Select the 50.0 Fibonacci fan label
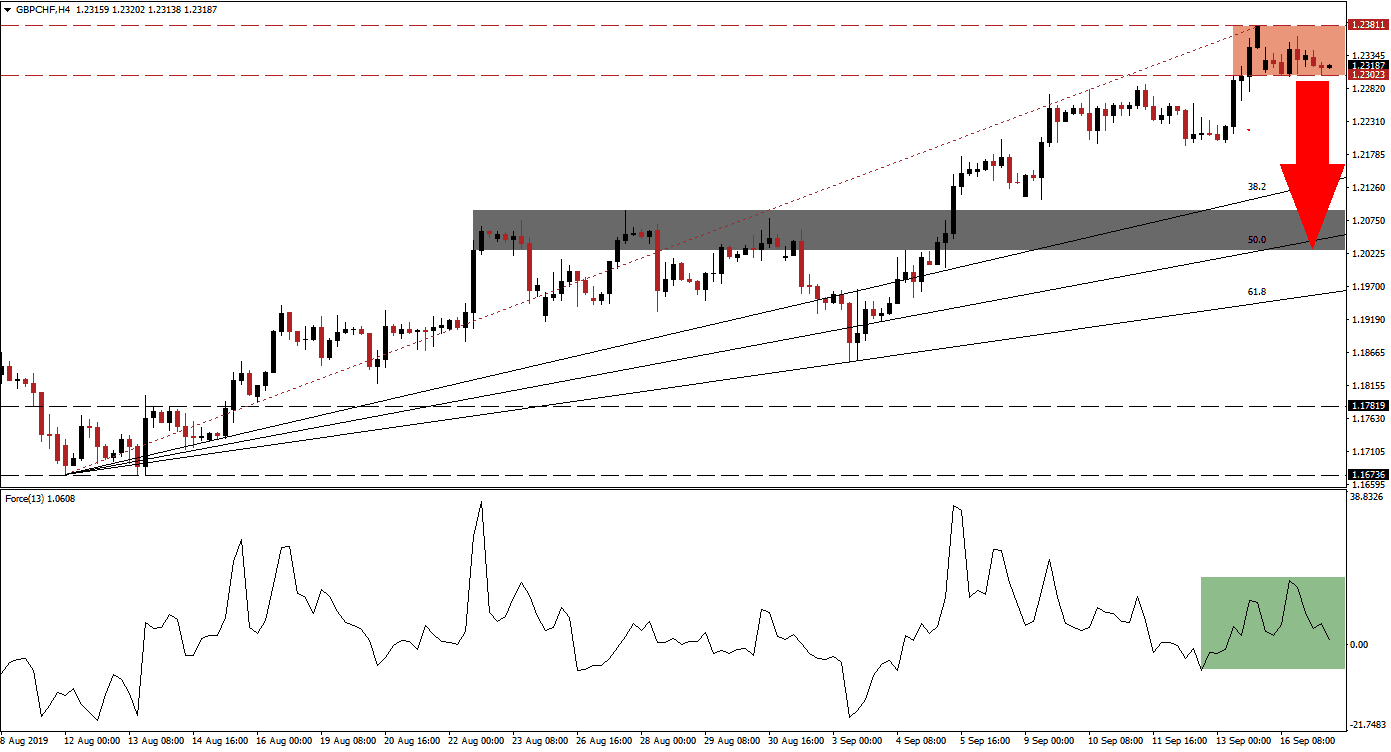 1257,240
